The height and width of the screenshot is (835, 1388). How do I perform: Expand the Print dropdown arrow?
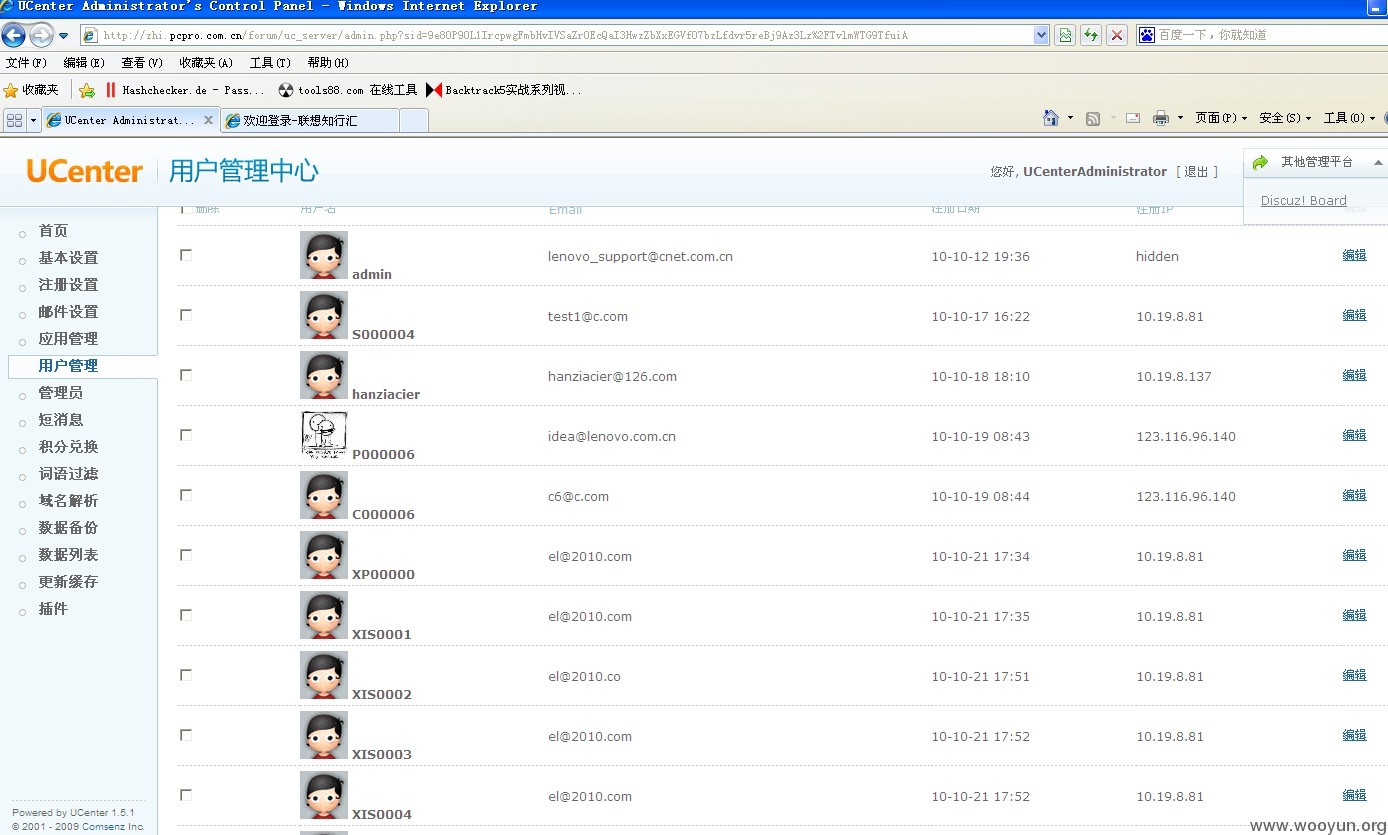click(x=1180, y=118)
